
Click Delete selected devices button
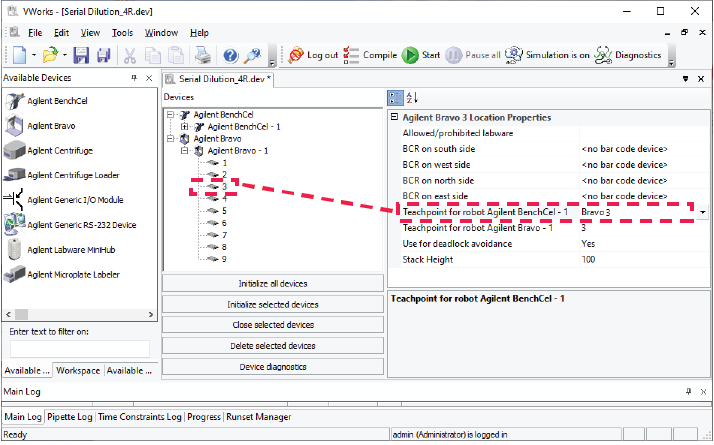pyautogui.click(x=273, y=346)
